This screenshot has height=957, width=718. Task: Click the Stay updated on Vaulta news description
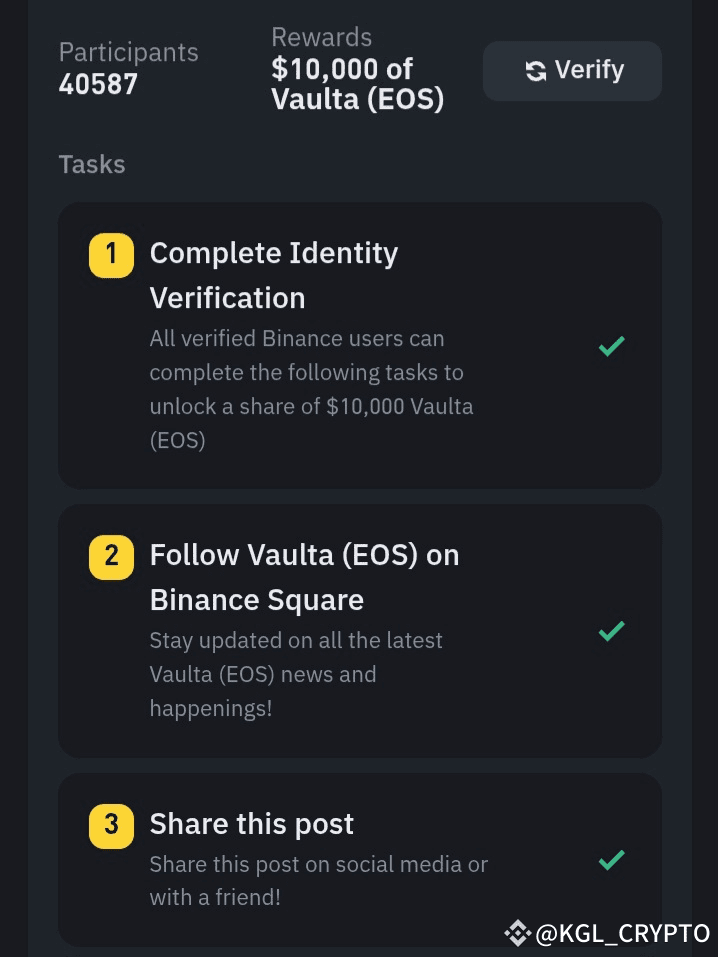pyautogui.click(x=296, y=674)
